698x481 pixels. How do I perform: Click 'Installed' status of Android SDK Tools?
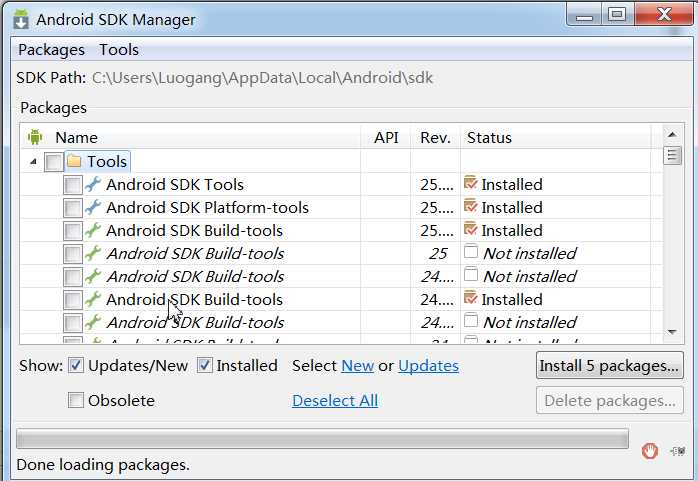coord(512,185)
